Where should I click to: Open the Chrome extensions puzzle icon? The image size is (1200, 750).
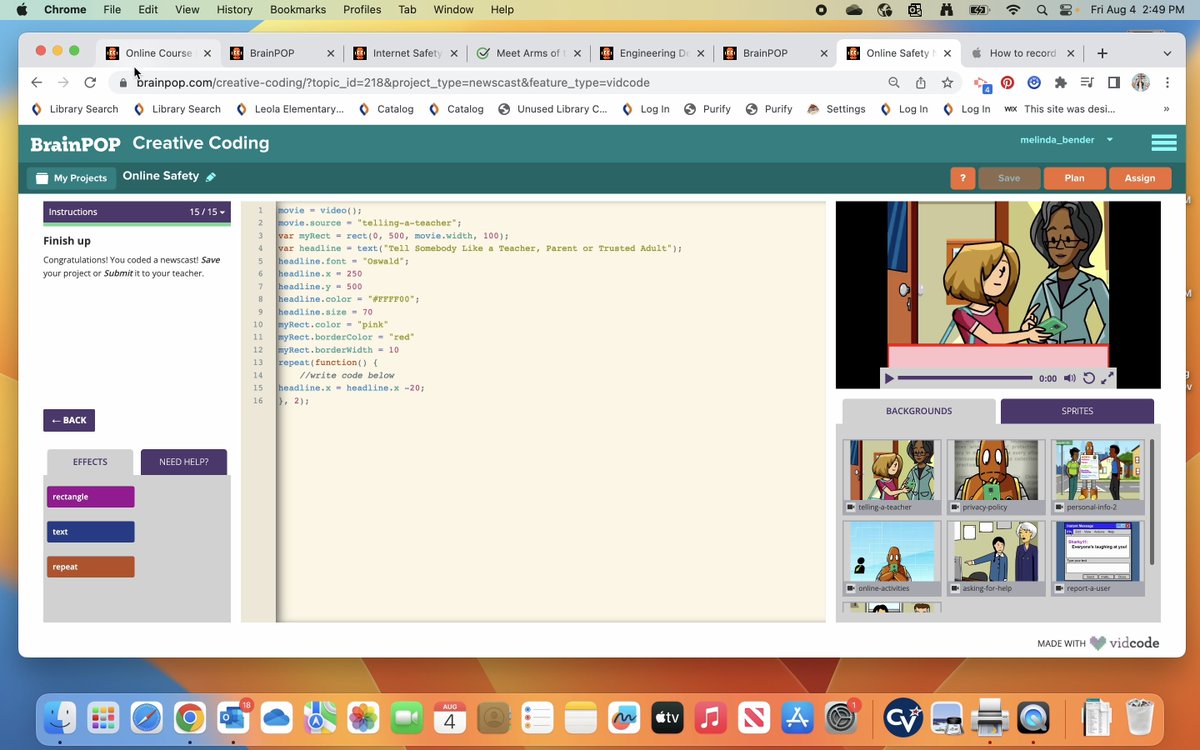pyautogui.click(x=1061, y=83)
